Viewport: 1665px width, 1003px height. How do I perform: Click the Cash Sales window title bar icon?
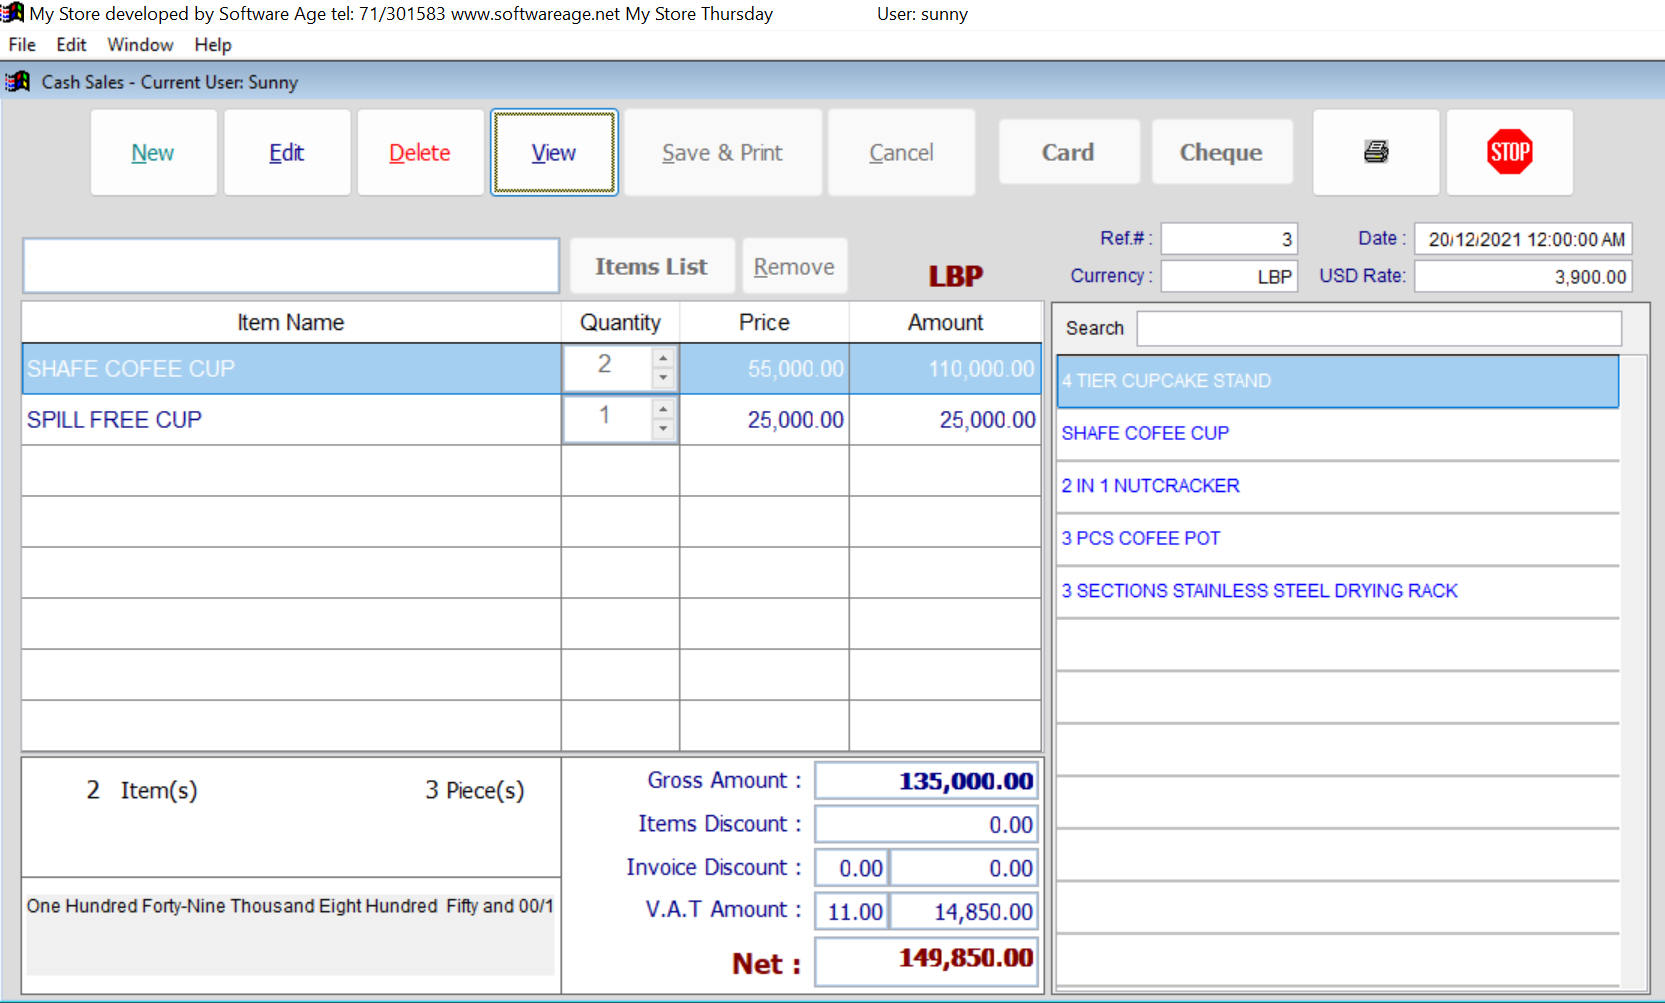[x=17, y=81]
